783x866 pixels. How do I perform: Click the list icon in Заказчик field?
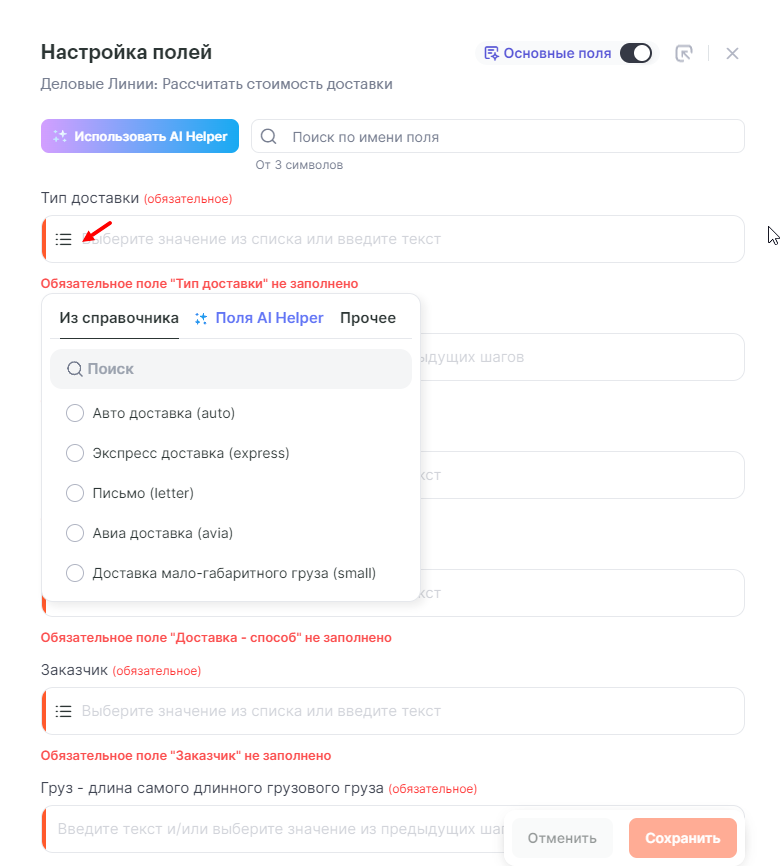(64, 711)
